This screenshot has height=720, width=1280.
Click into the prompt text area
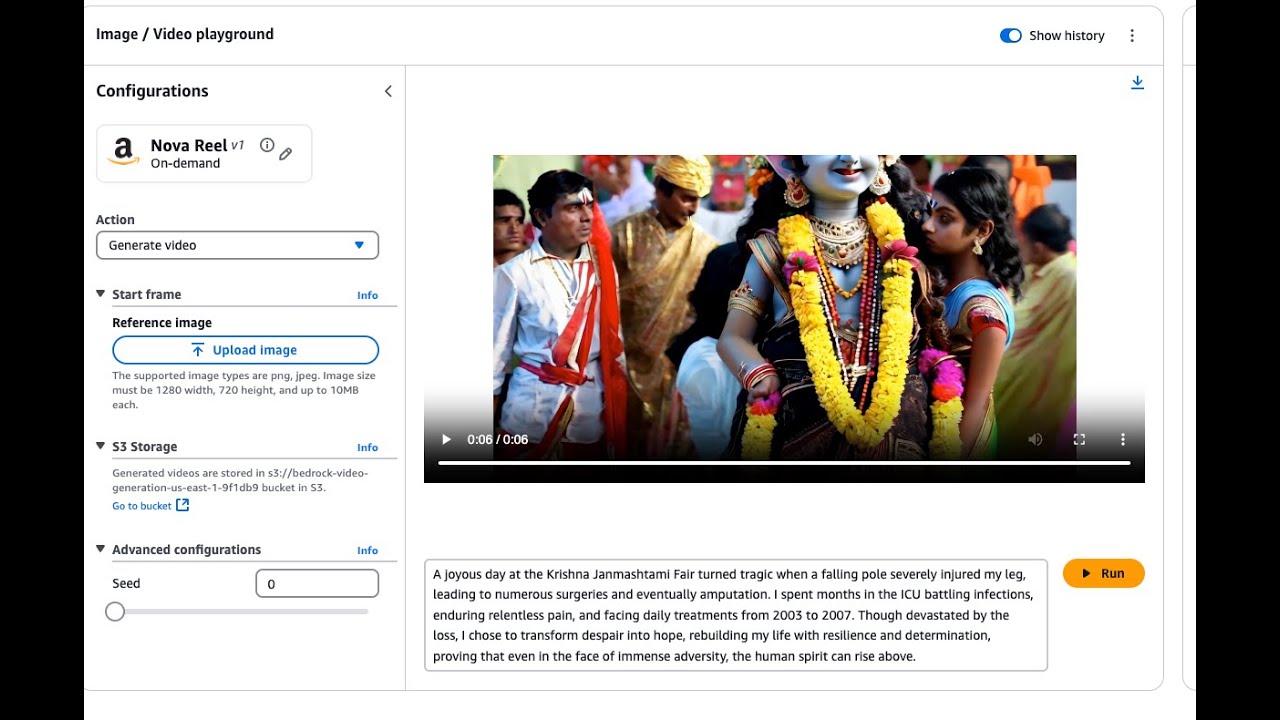[736, 615]
